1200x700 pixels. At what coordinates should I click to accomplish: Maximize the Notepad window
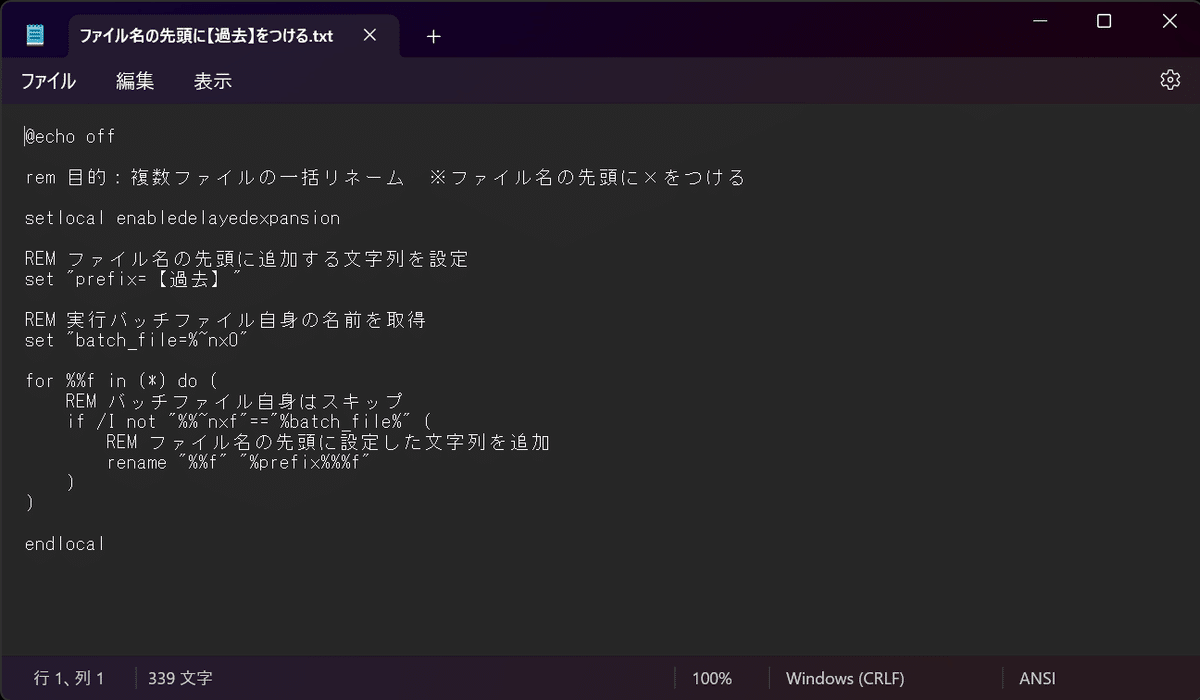tap(1103, 20)
